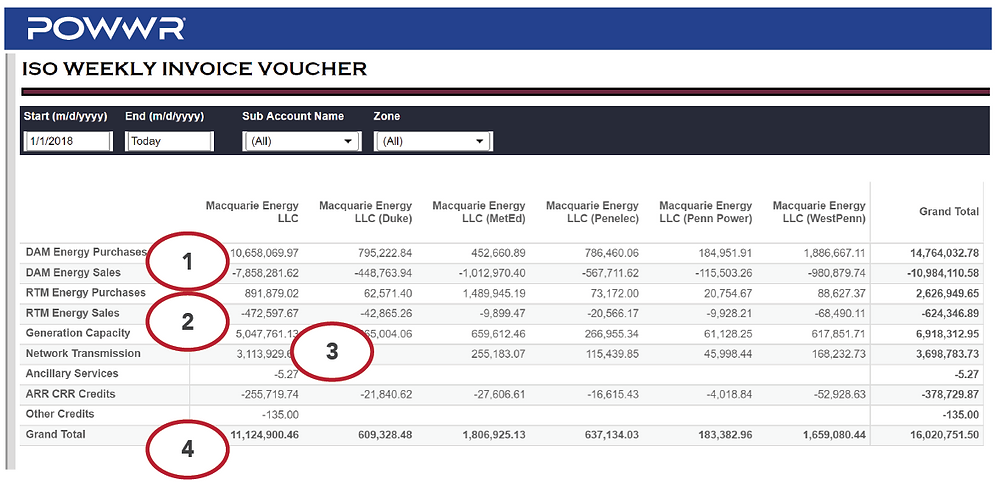1000x485 pixels.
Task: Select the RTM Energy Purchases row label
Action: (x=85, y=293)
